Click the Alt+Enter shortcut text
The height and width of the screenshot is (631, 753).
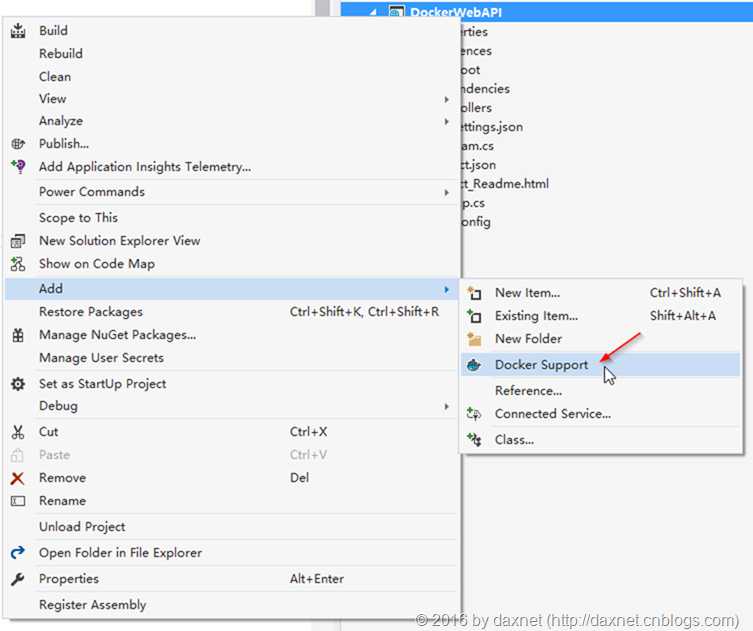317,579
